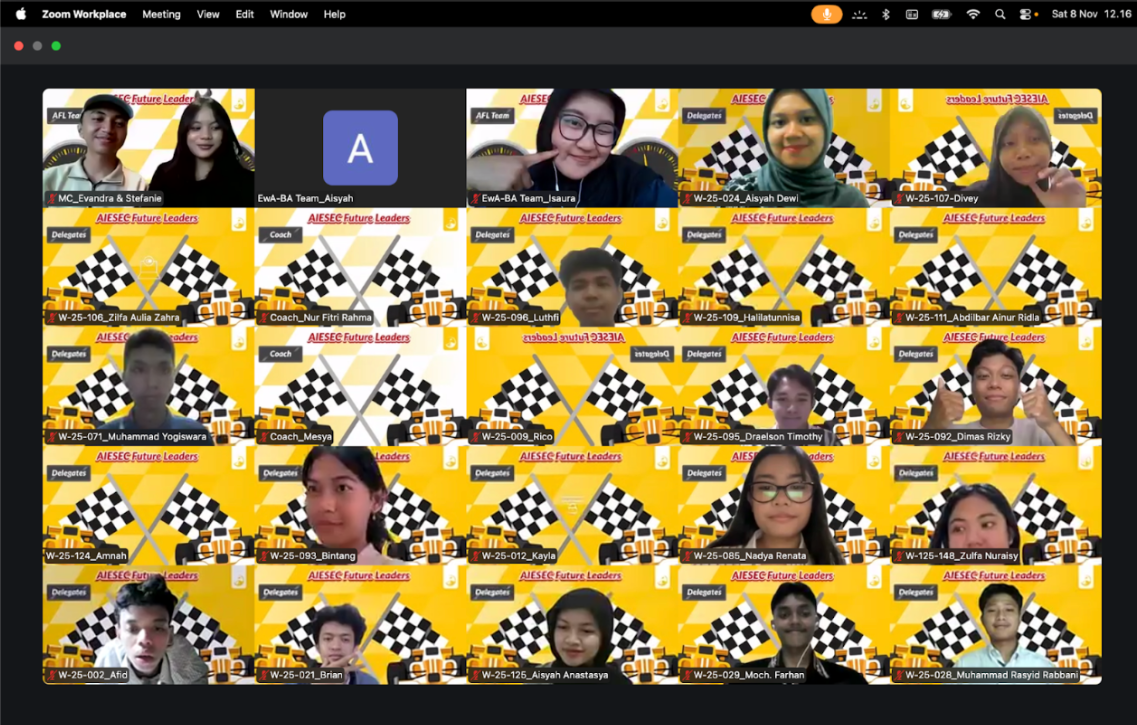Open the Bluetooth menu bar icon
The height and width of the screenshot is (725, 1137).
pyautogui.click(x=885, y=14)
